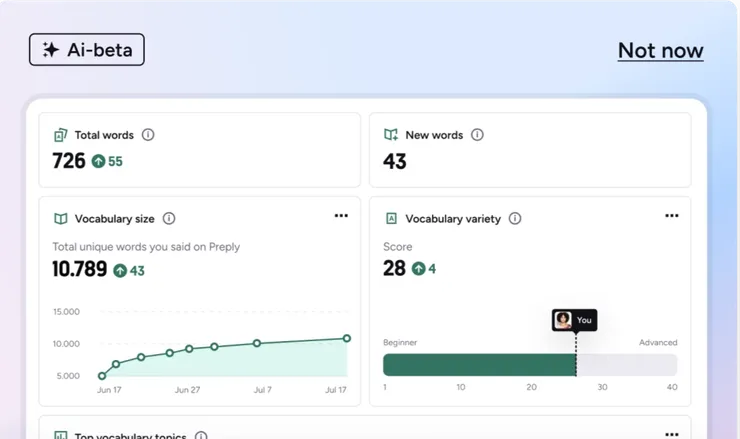Click the Total words card icon
Viewport: 740px width, 439px height.
(x=60, y=135)
